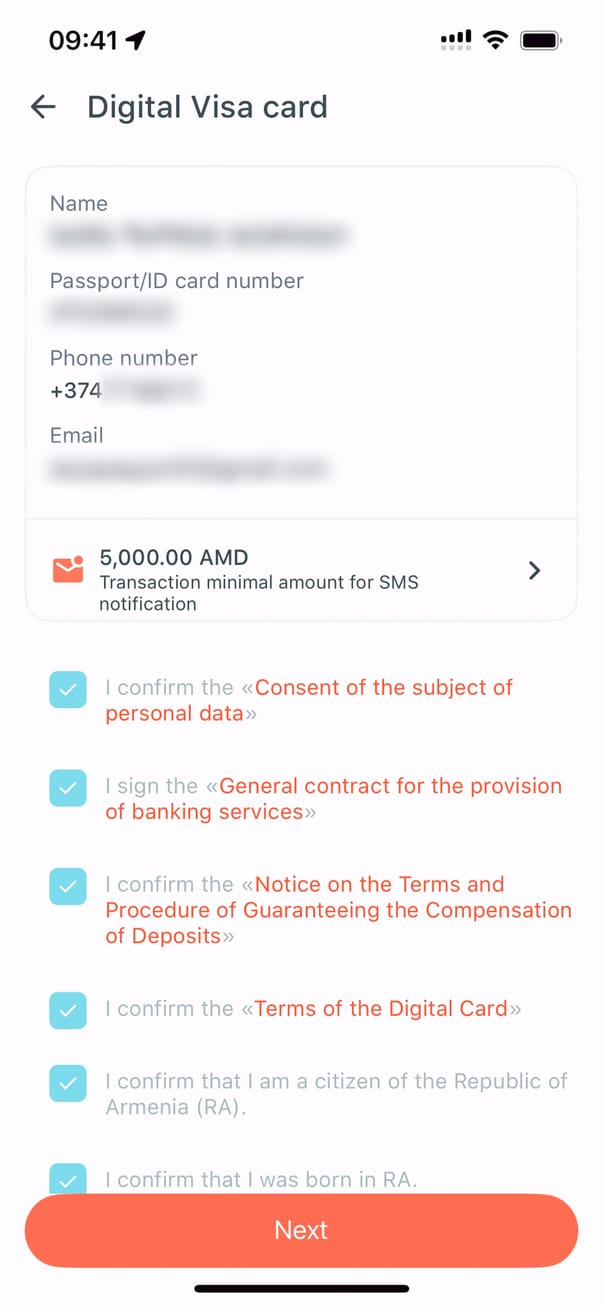Viewport: 603px width, 1305px height.
Task: Tap the SMS notification envelope icon
Action: click(x=68, y=570)
